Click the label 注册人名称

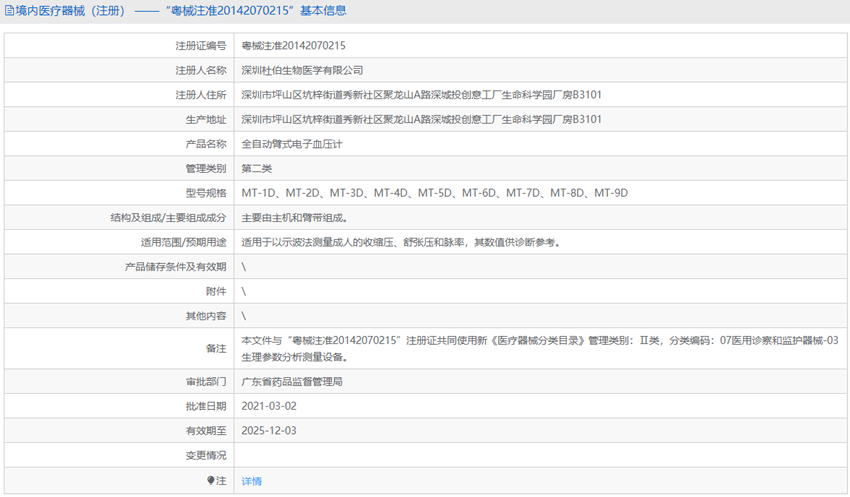201,70
